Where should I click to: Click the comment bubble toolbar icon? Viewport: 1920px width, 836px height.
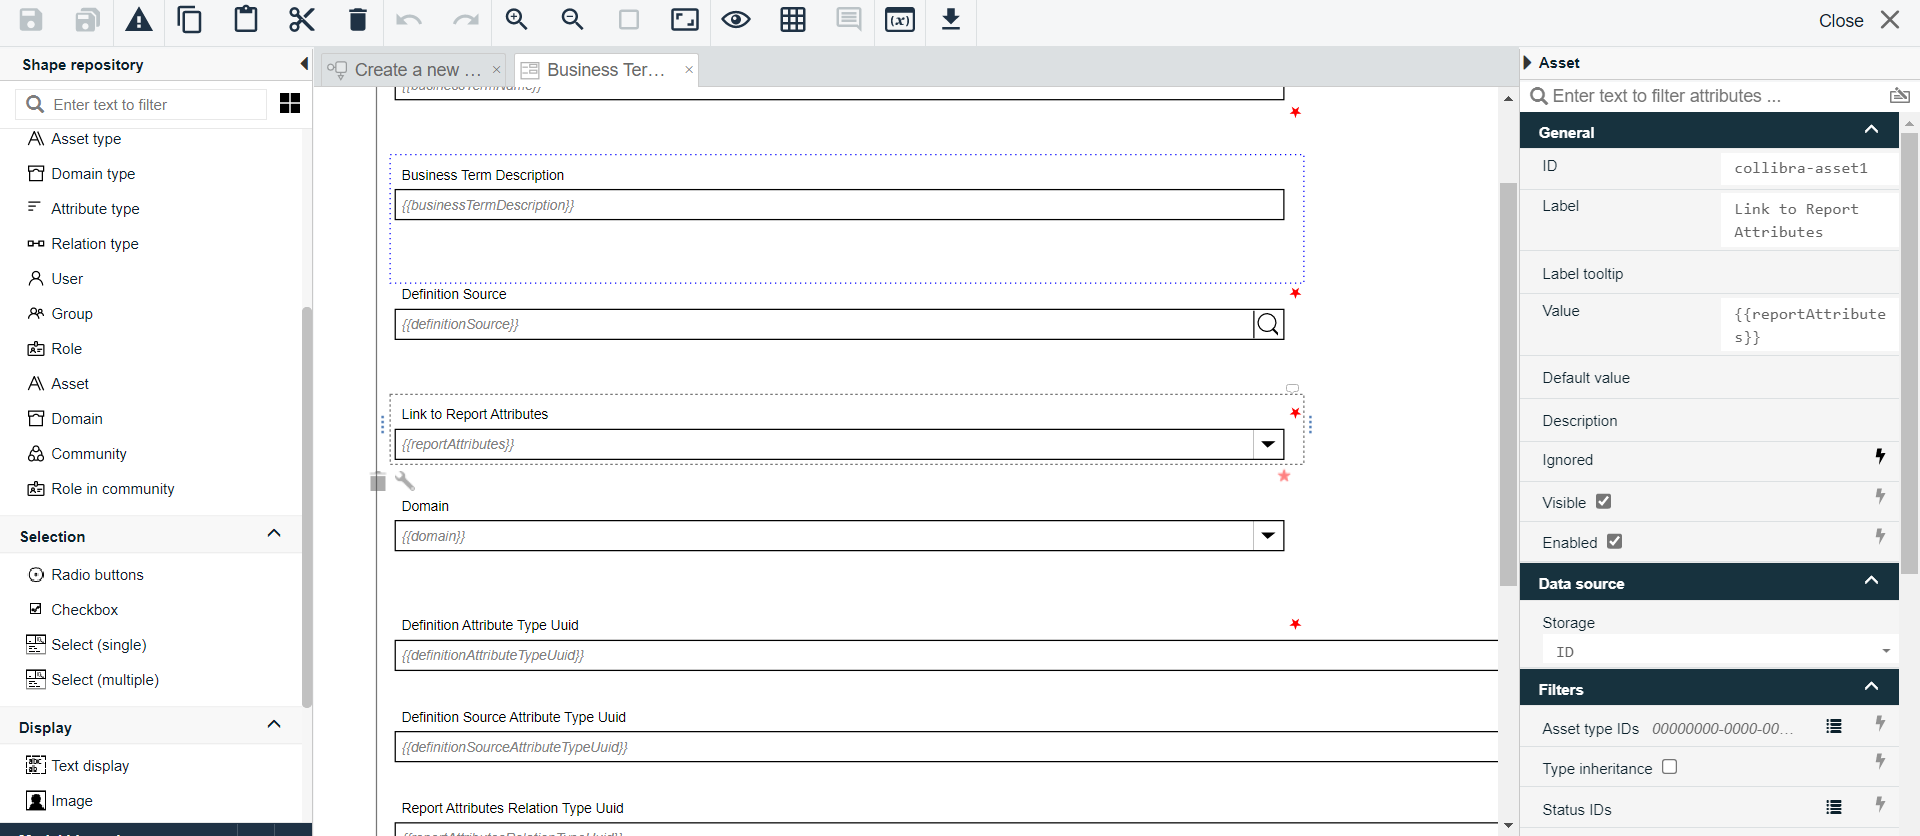tap(849, 20)
